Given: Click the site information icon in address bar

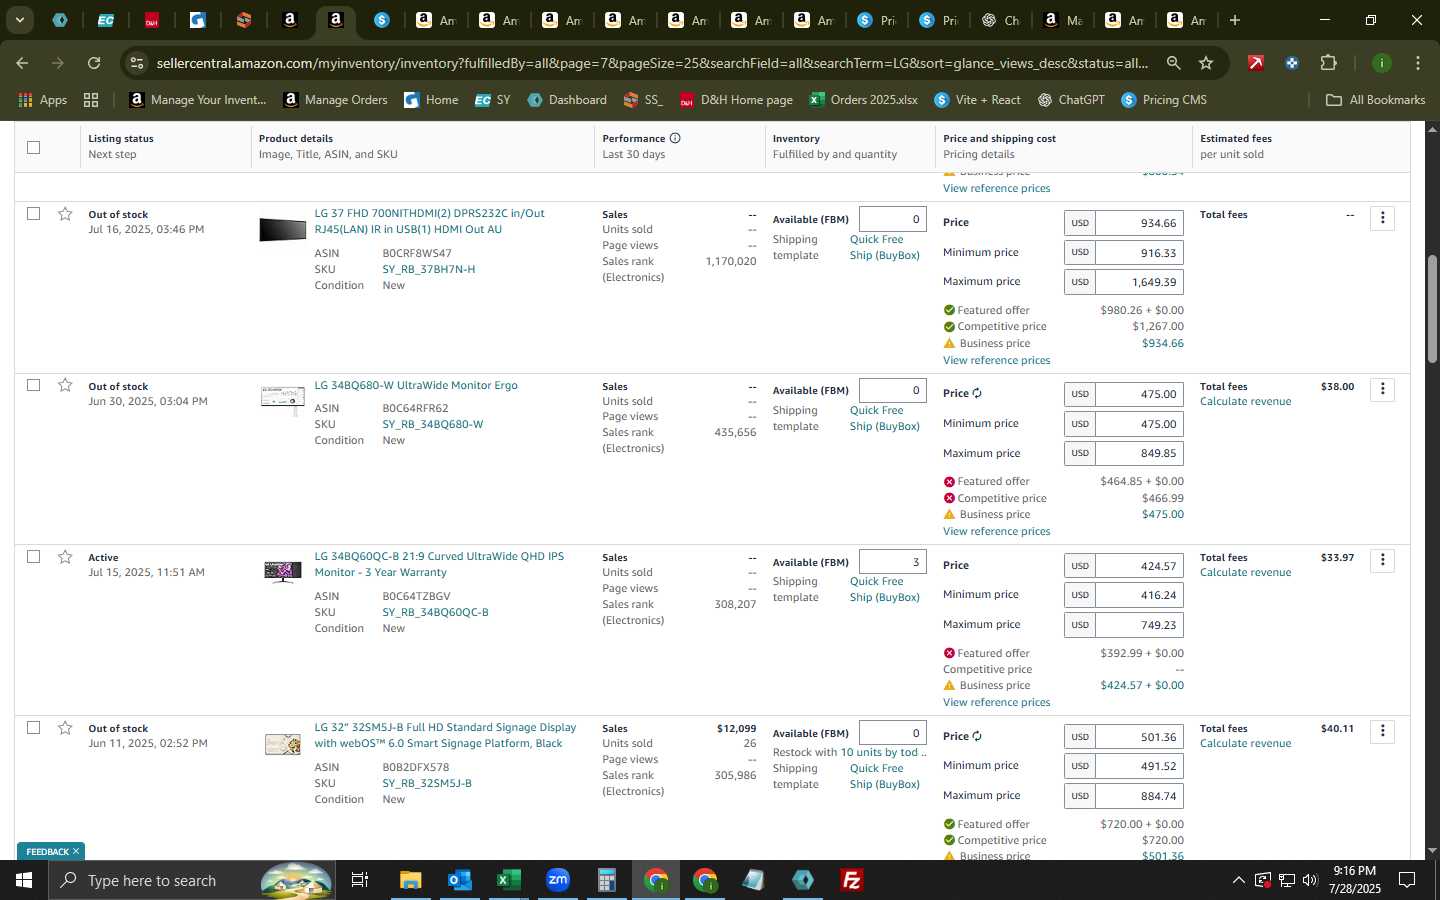Looking at the screenshot, I should click(x=137, y=63).
